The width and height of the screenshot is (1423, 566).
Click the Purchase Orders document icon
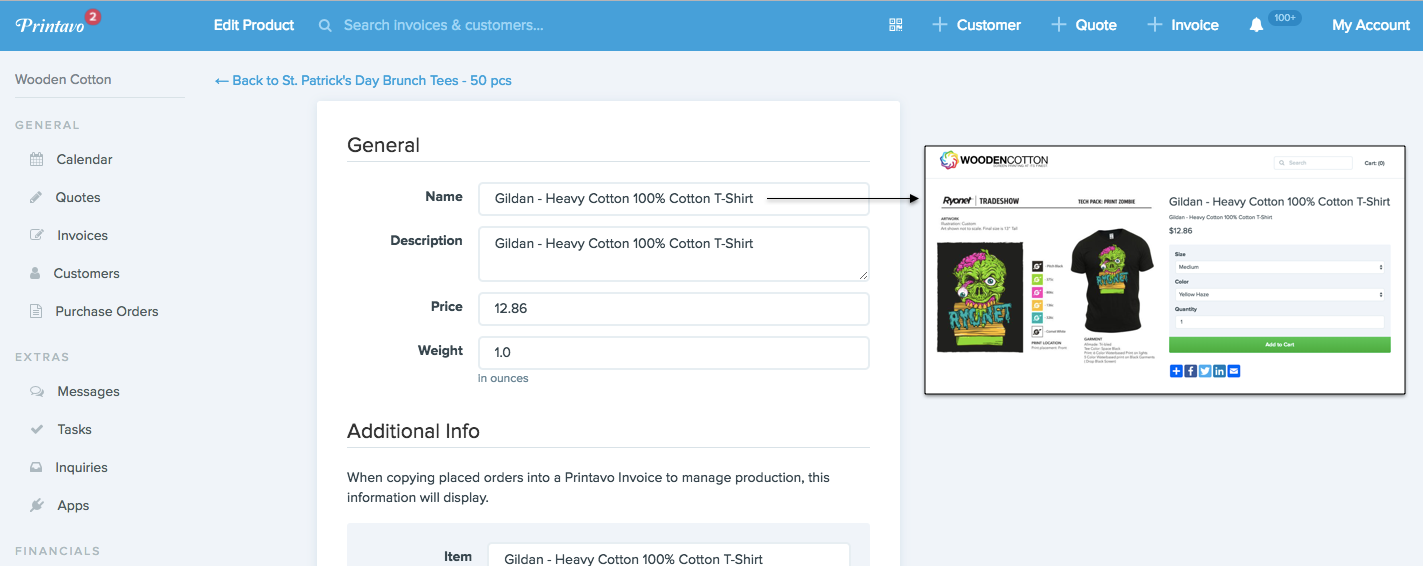pos(36,311)
